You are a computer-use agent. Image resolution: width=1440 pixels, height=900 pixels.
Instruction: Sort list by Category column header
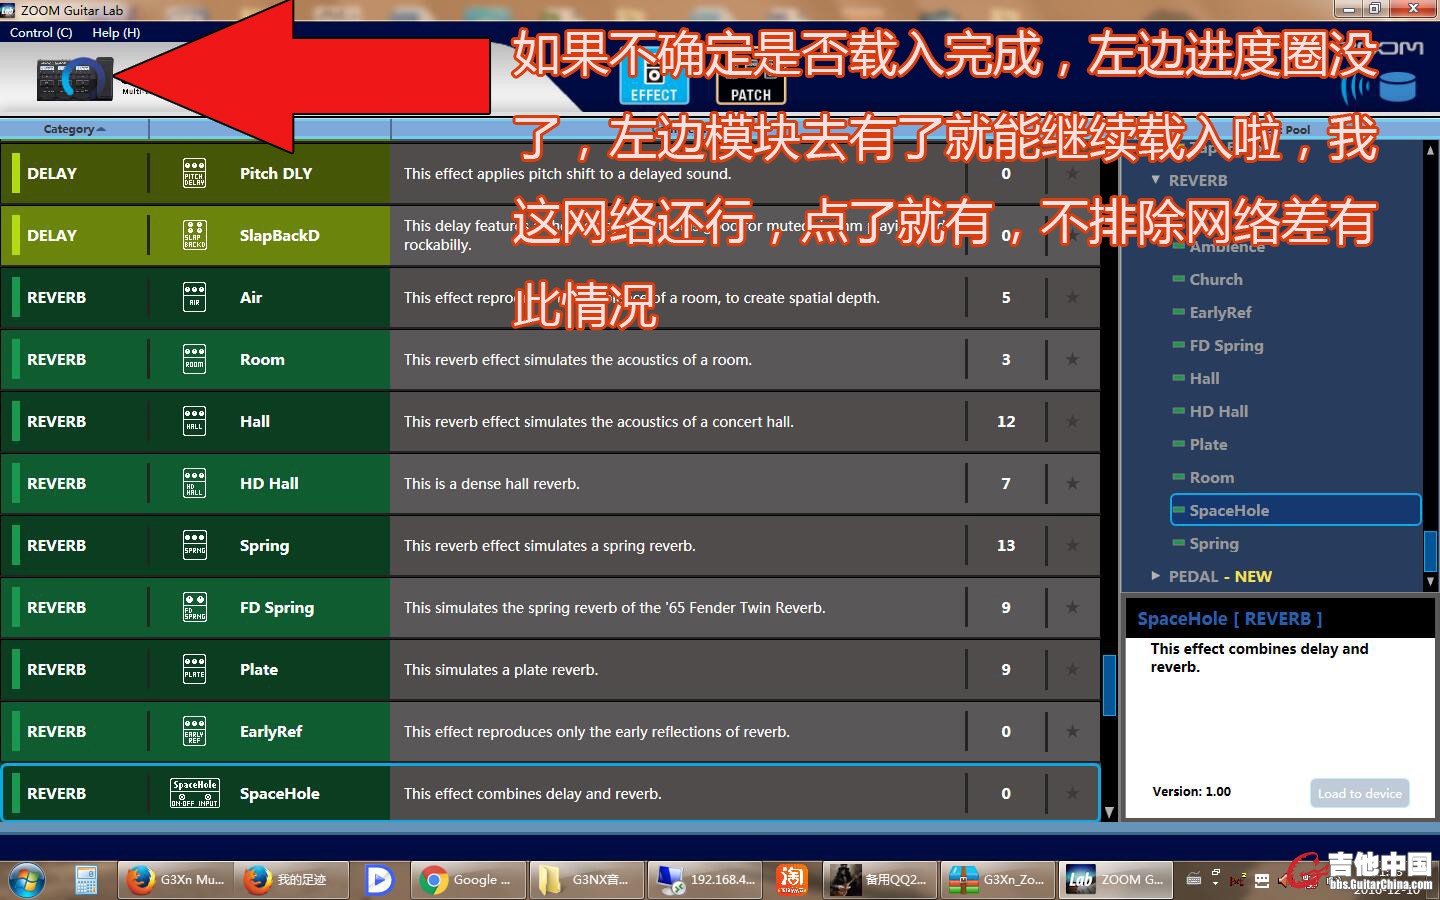point(73,129)
